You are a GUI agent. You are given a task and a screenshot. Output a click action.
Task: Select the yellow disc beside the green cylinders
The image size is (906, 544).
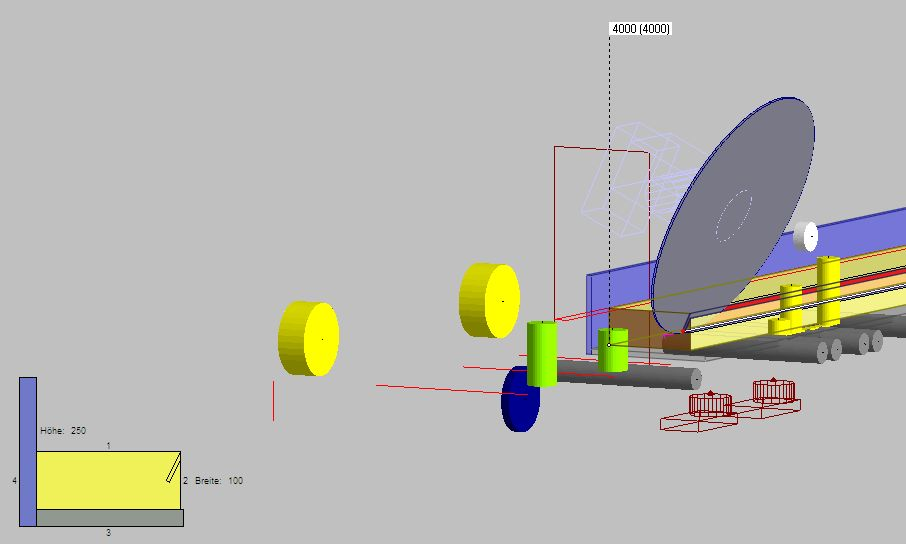tap(490, 300)
